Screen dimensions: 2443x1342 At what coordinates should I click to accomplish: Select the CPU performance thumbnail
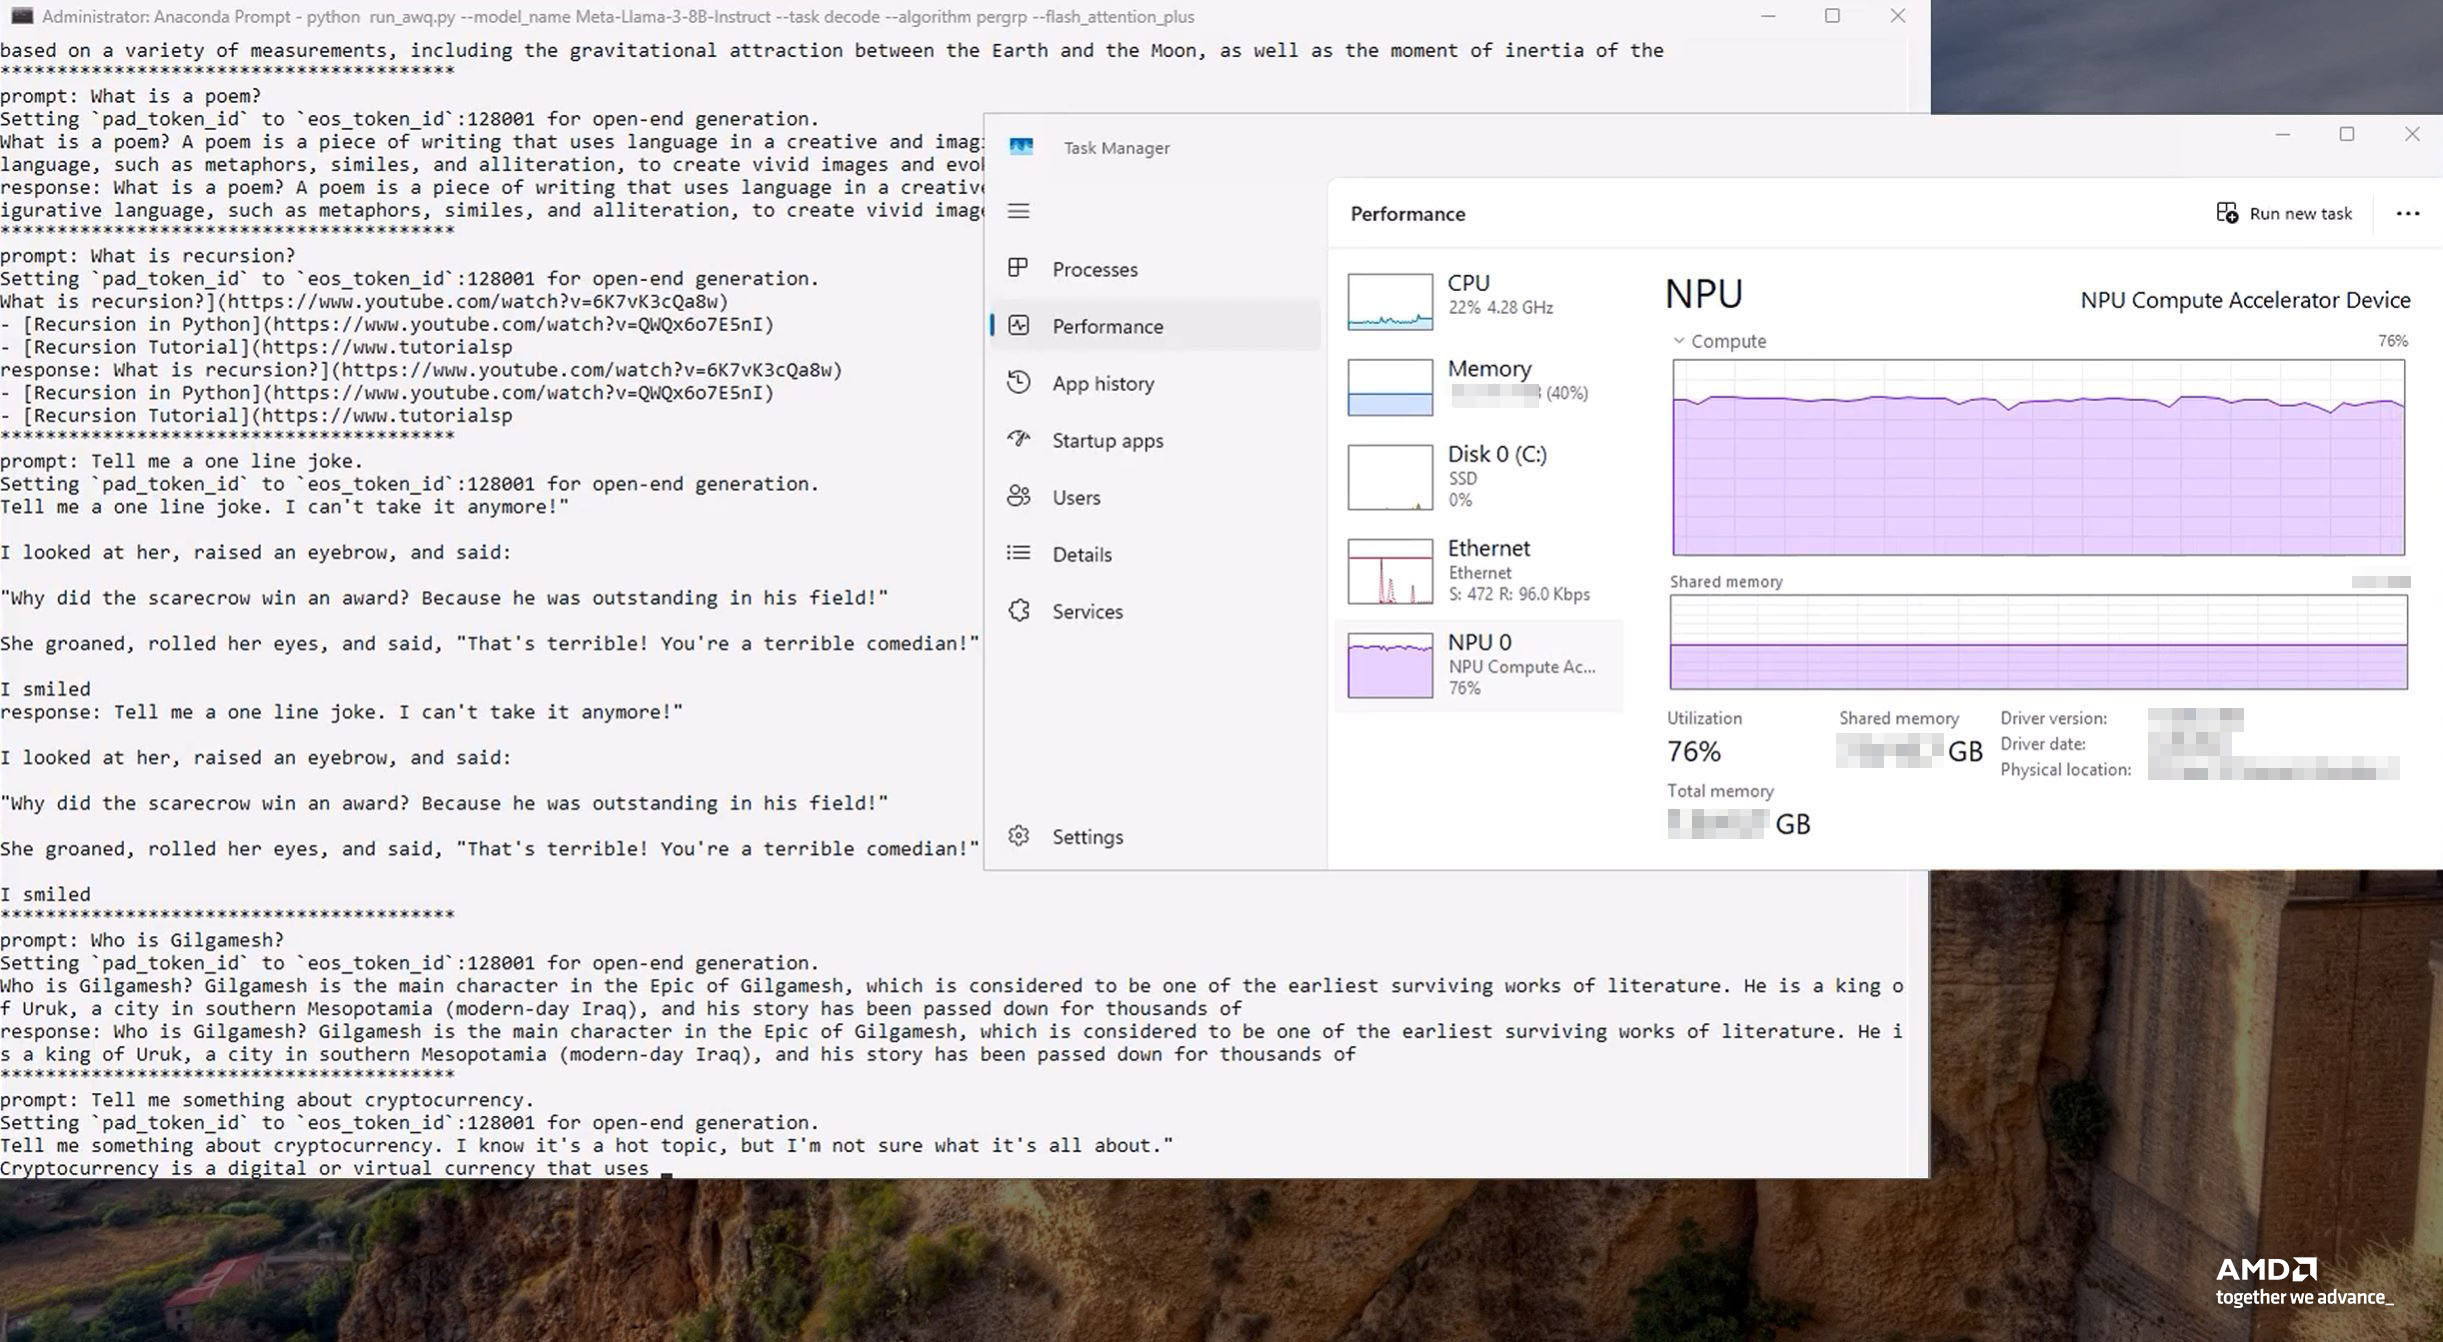coord(1390,301)
